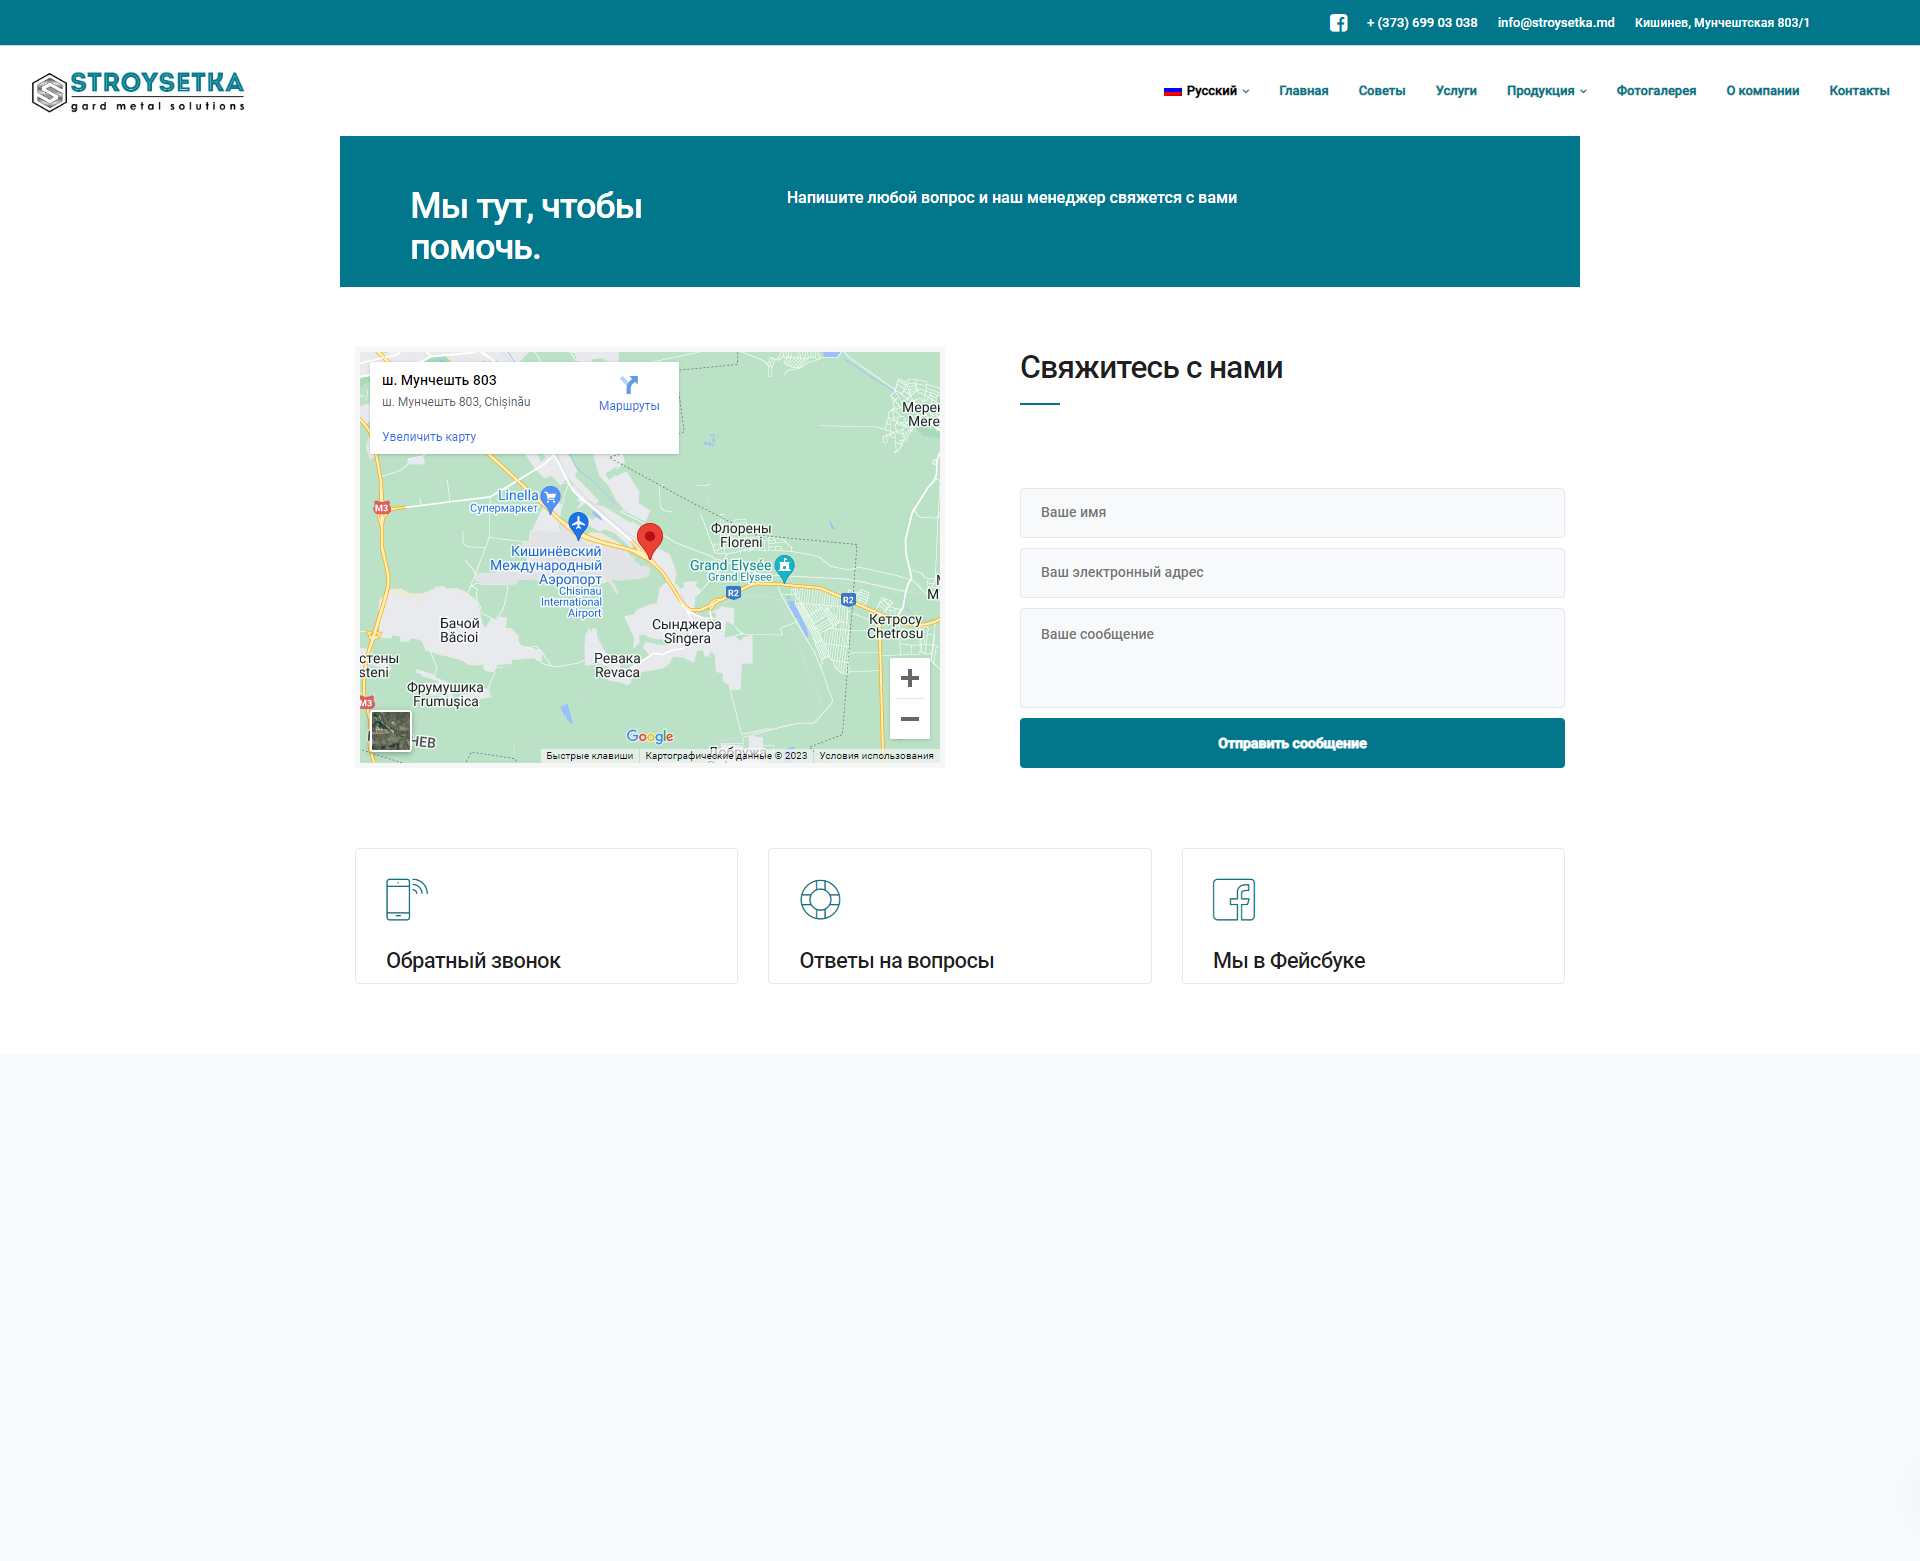Click the directions (Маршруты) arrow icon
The height and width of the screenshot is (1561, 1920).
click(629, 385)
